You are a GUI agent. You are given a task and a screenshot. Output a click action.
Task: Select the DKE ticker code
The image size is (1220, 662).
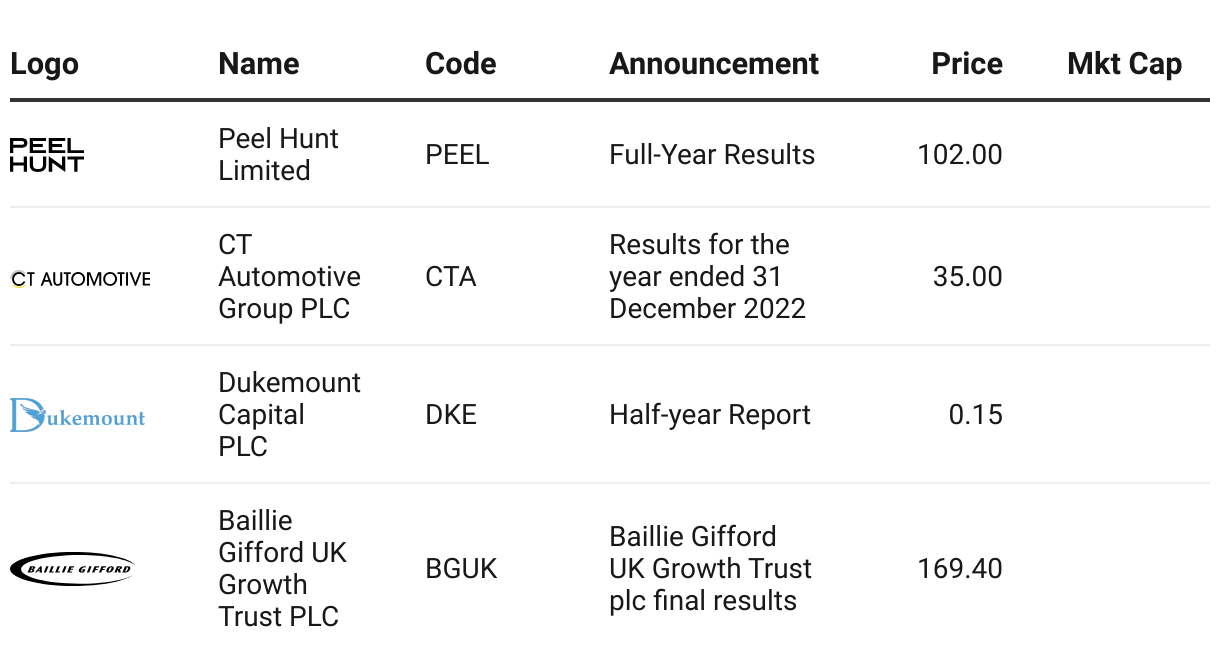(451, 415)
